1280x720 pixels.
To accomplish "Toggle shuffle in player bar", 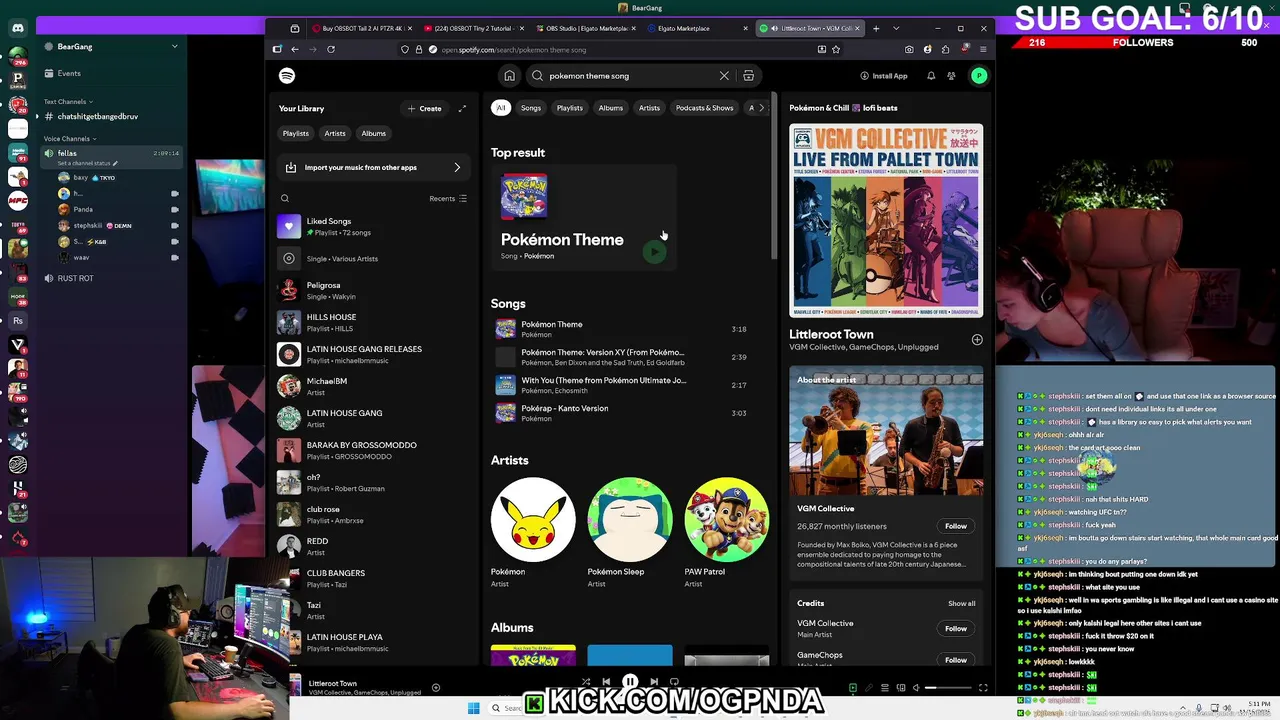I will pos(586,682).
